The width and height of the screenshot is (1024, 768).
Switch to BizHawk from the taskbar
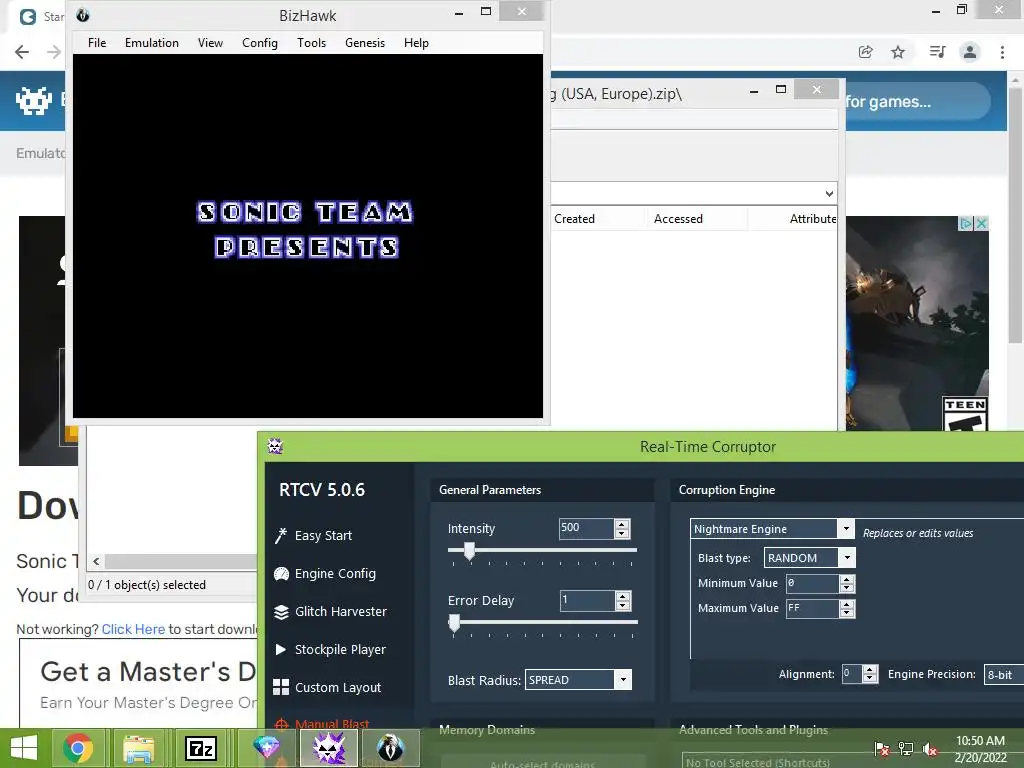(390, 748)
